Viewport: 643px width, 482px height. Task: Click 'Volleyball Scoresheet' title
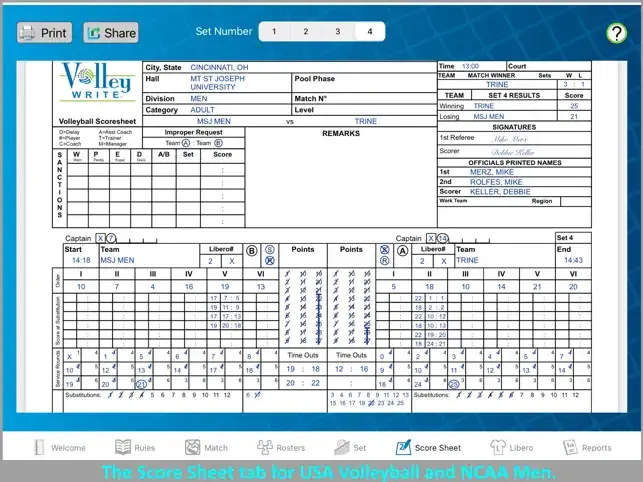97,121
